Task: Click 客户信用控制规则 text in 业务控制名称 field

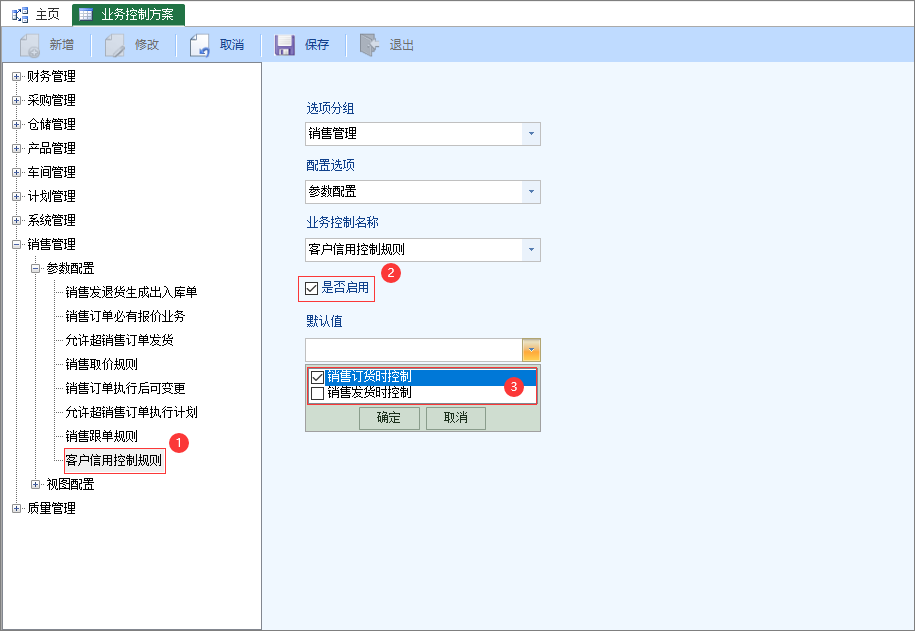Action: tap(357, 250)
